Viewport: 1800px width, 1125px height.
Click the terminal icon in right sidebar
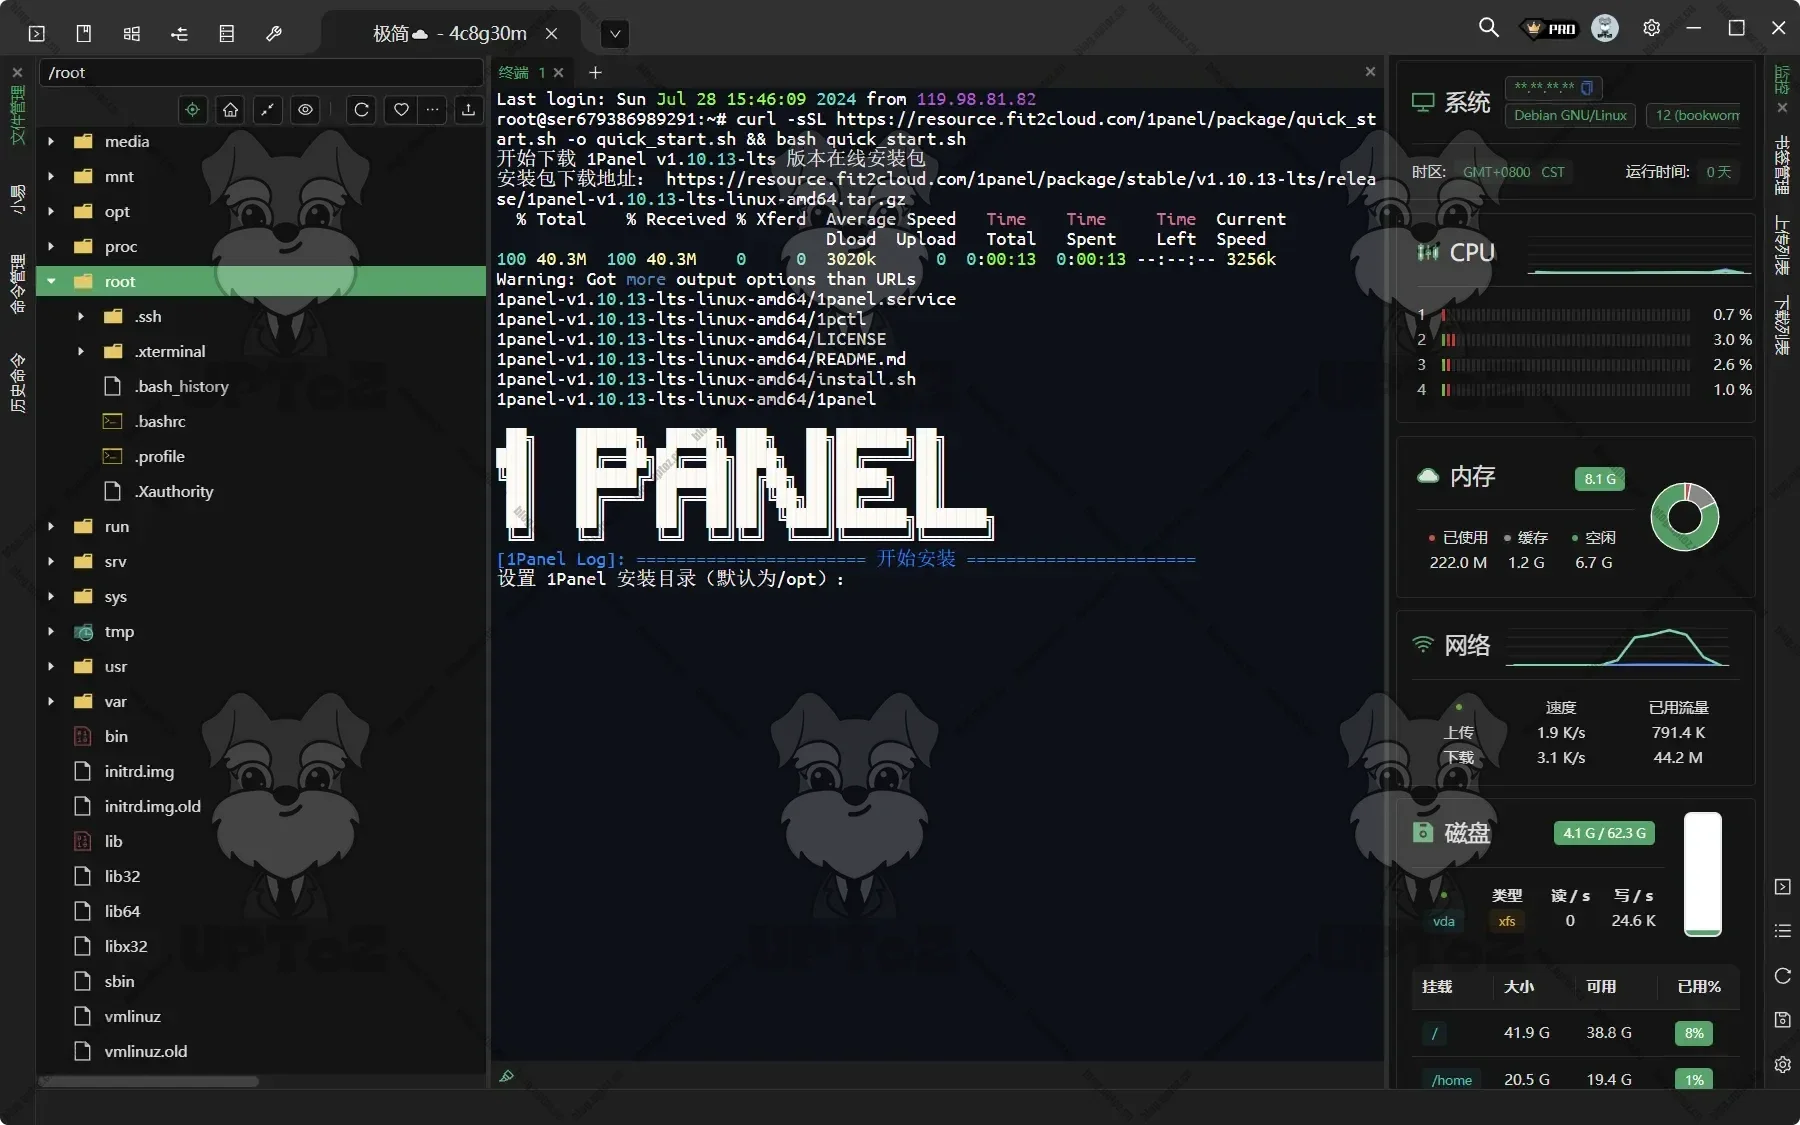pos(1782,887)
